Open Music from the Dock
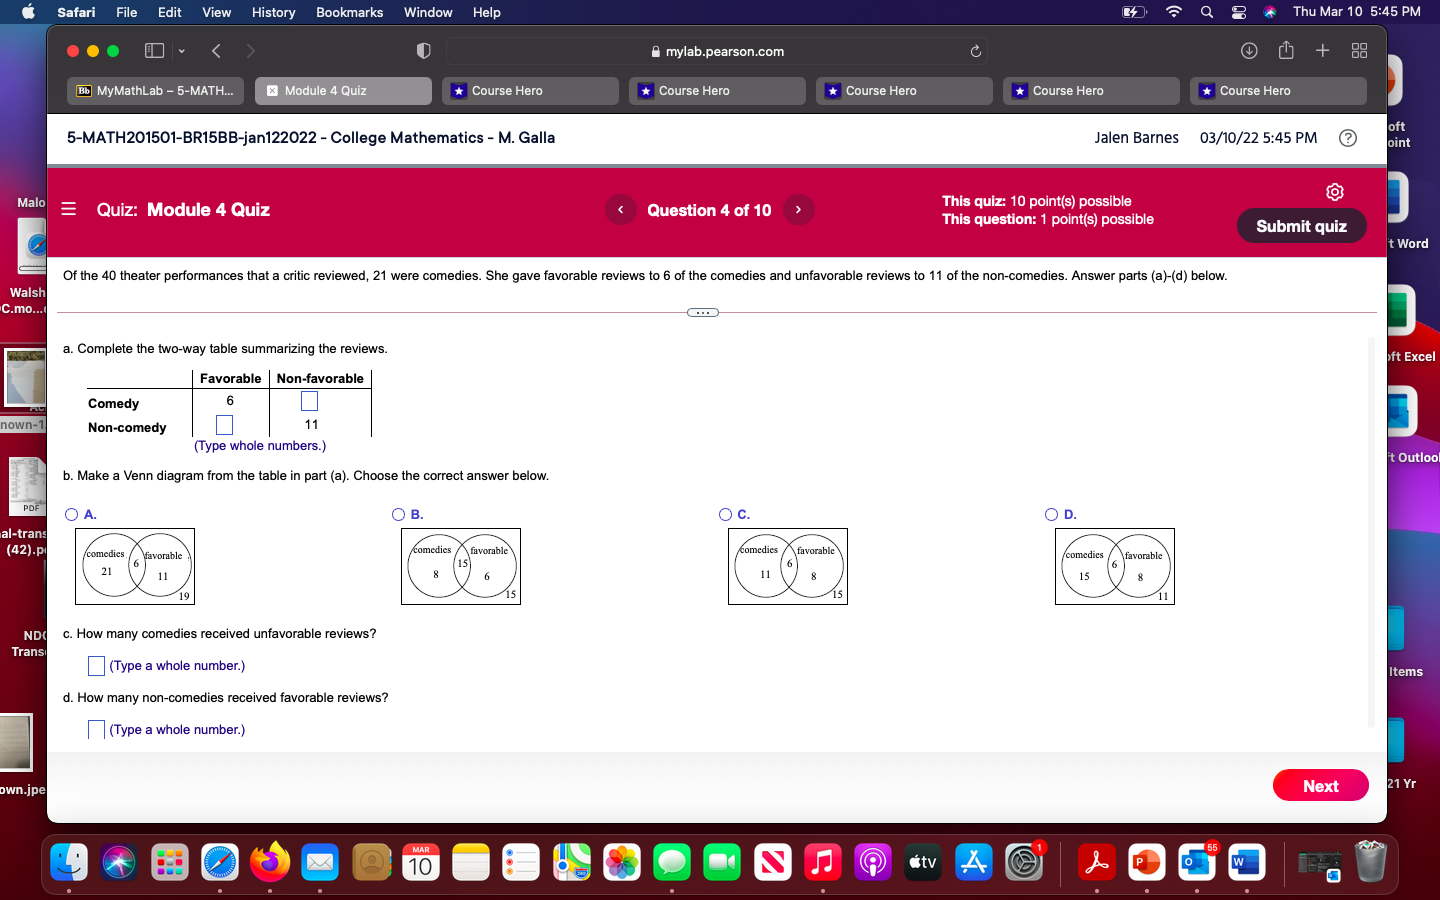This screenshot has width=1440, height=900. point(822,862)
